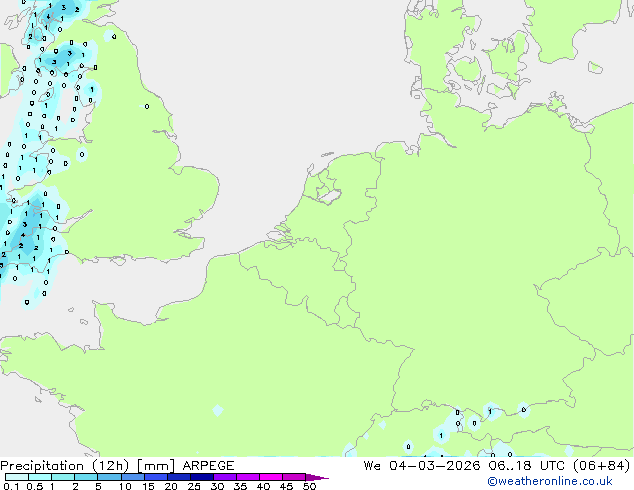Click the 0.5–1 mm legend color swatch

click(40, 477)
